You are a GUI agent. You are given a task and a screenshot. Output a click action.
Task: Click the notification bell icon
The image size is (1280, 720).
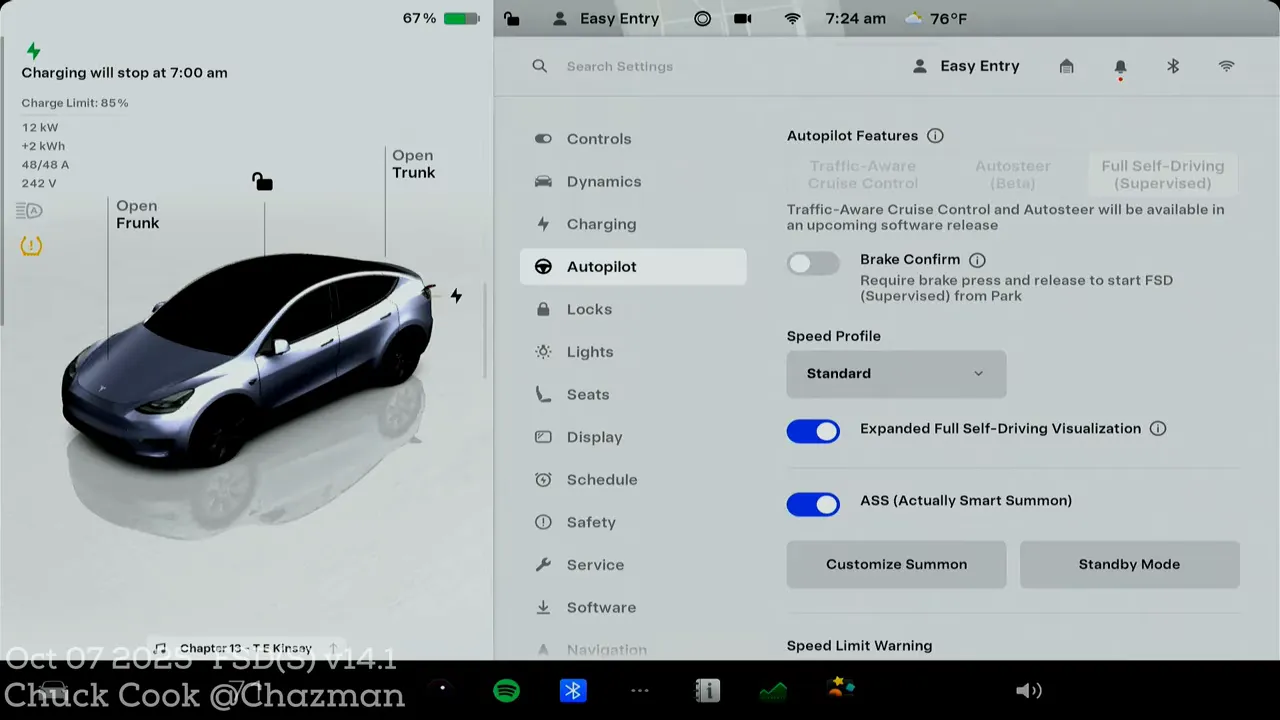click(1120, 67)
